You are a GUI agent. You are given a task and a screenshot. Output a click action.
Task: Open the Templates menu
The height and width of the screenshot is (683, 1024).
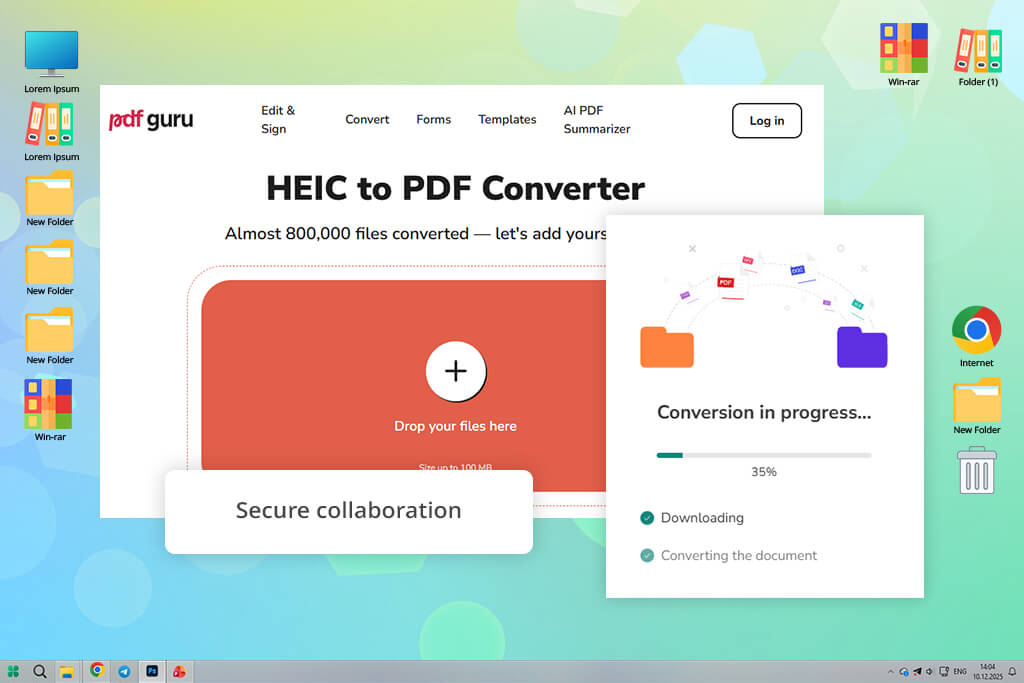pyautogui.click(x=507, y=119)
